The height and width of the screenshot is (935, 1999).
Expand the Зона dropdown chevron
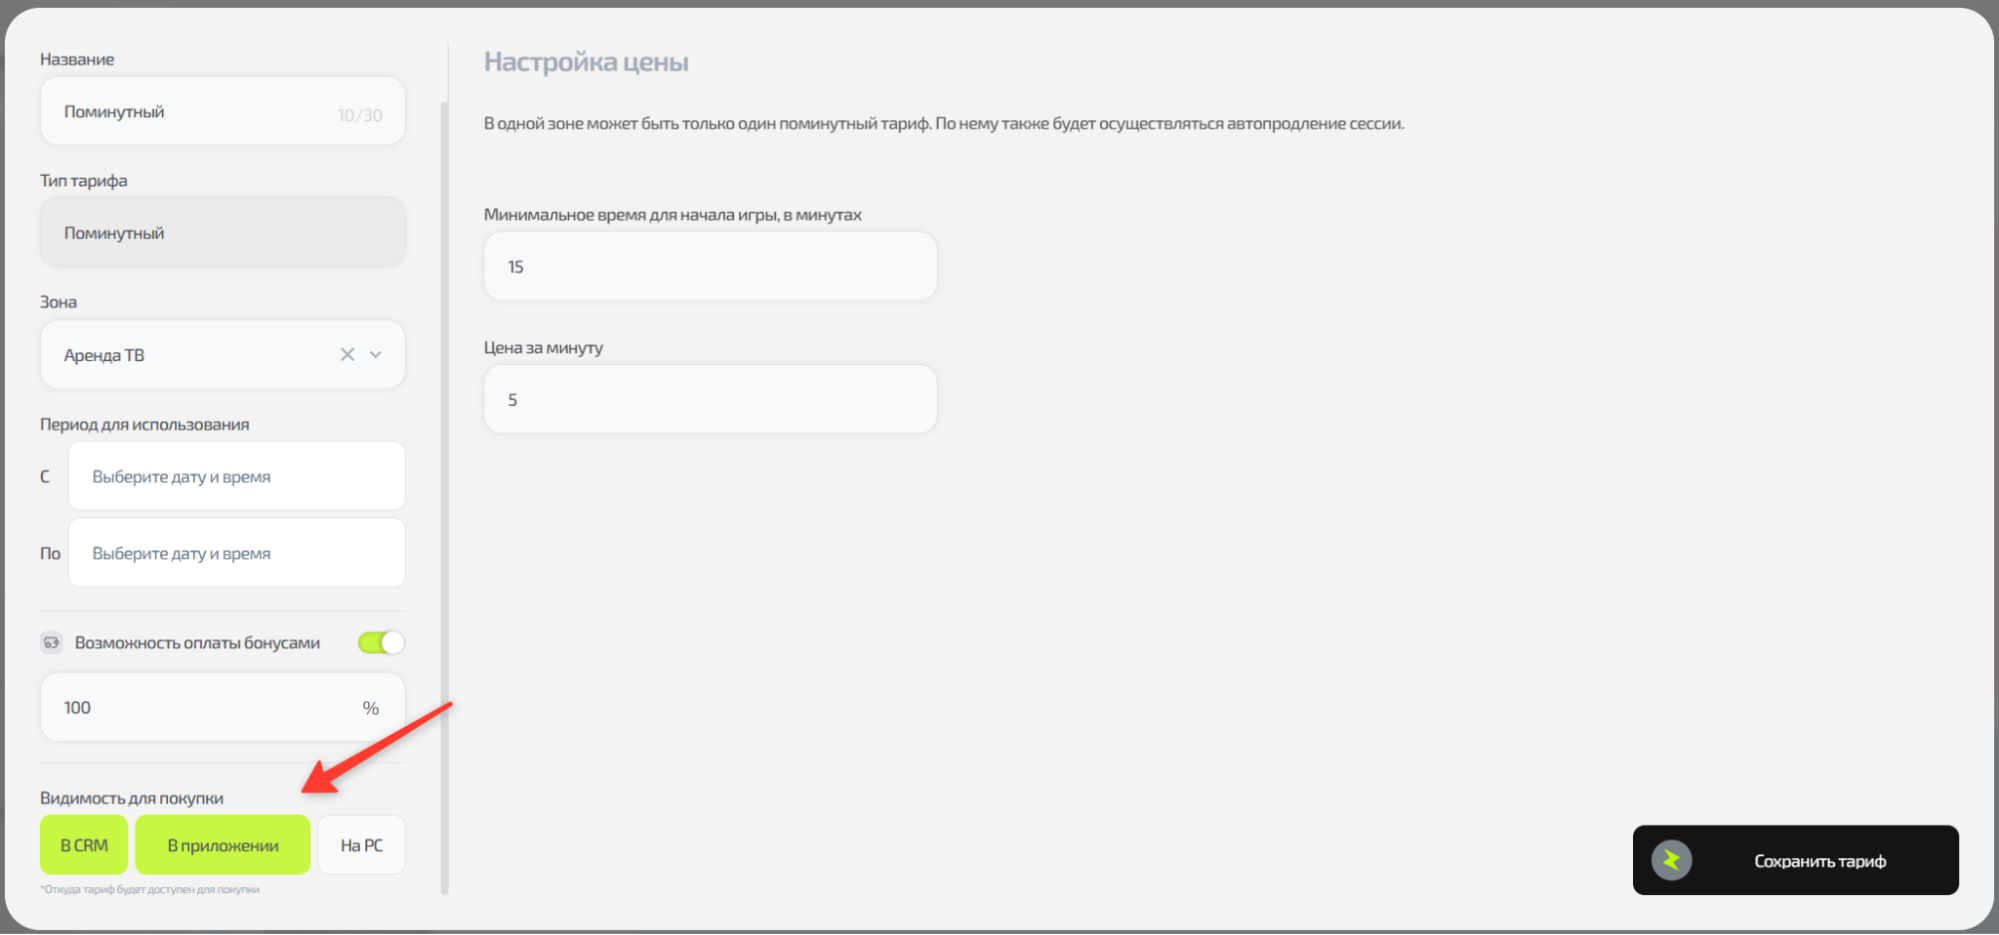coord(376,354)
